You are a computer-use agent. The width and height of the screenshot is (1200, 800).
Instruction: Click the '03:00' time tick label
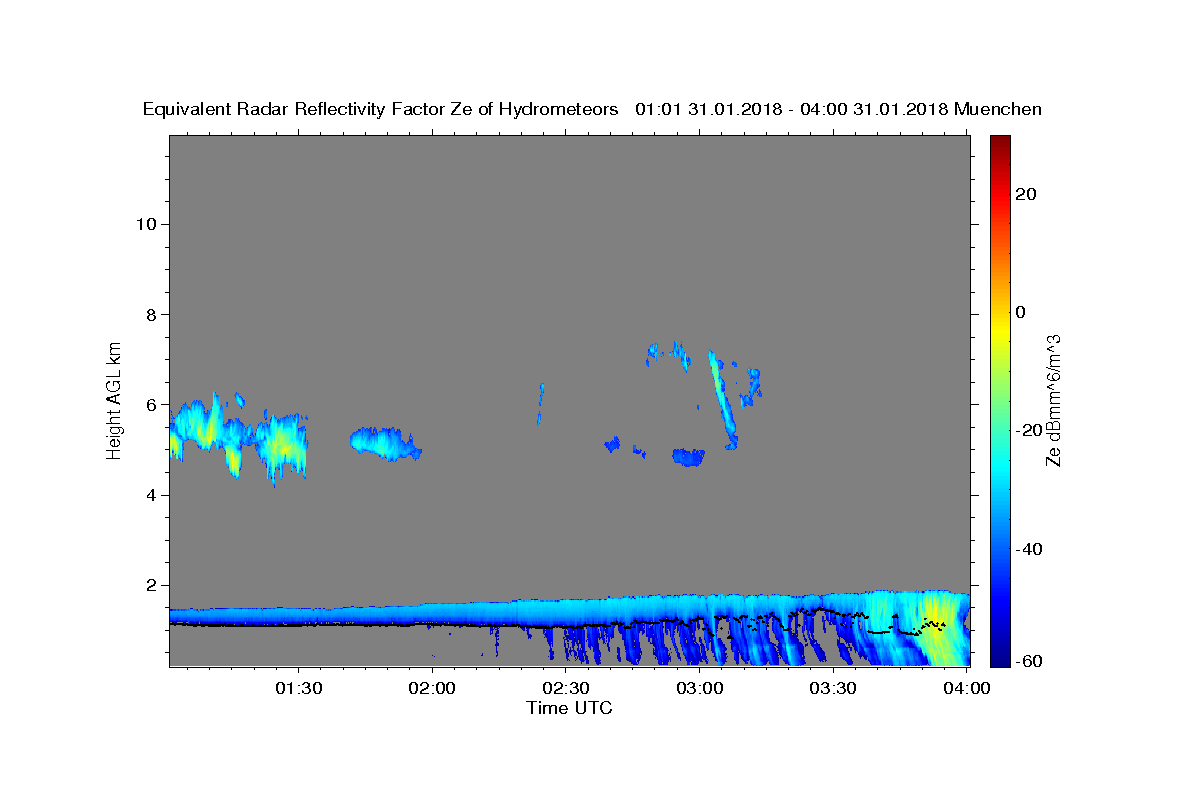pos(699,688)
